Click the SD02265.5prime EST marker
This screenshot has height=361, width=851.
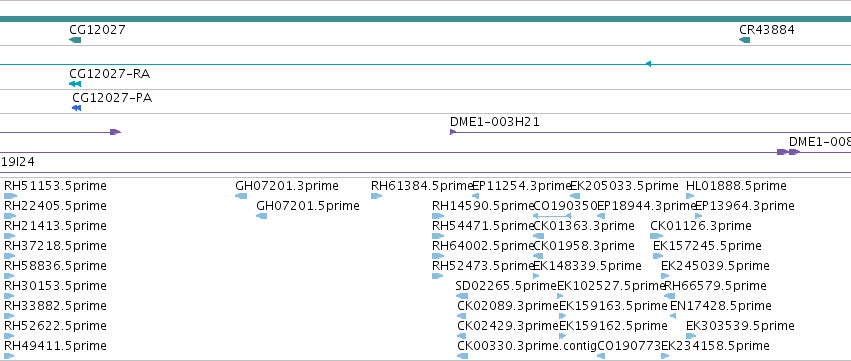[462, 296]
